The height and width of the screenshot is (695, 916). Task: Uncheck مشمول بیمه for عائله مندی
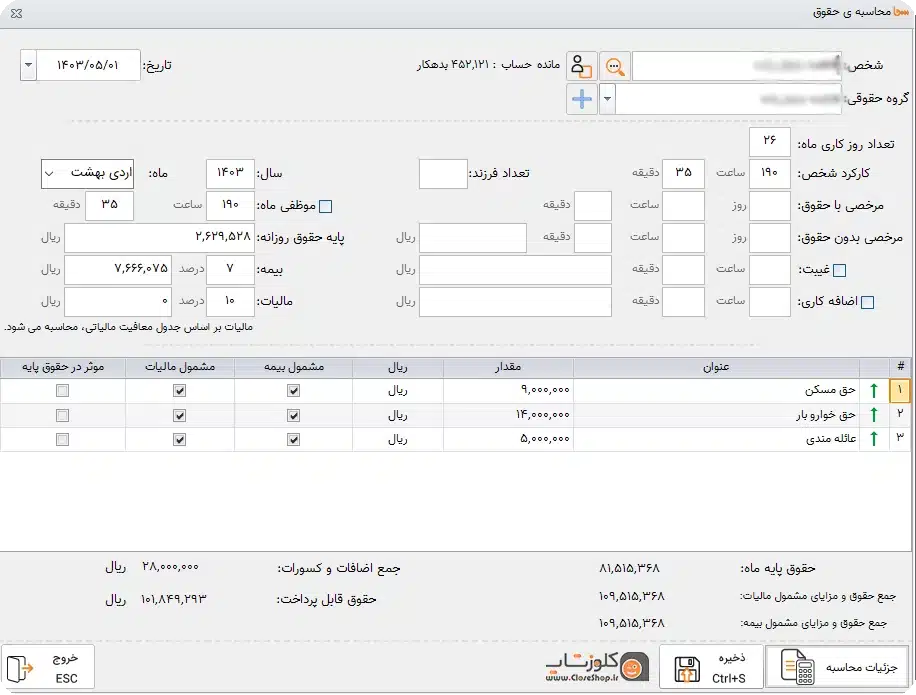point(293,439)
